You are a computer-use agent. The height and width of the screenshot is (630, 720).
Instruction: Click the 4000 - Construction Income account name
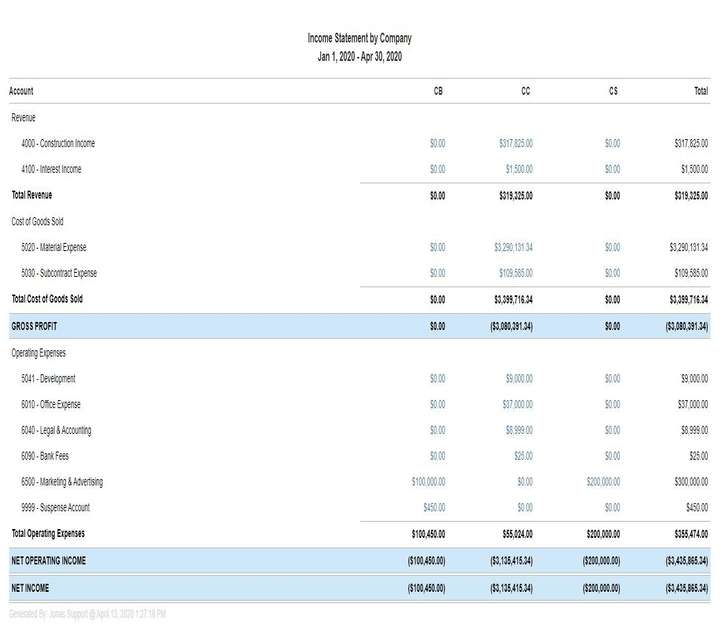click(58, 144)
